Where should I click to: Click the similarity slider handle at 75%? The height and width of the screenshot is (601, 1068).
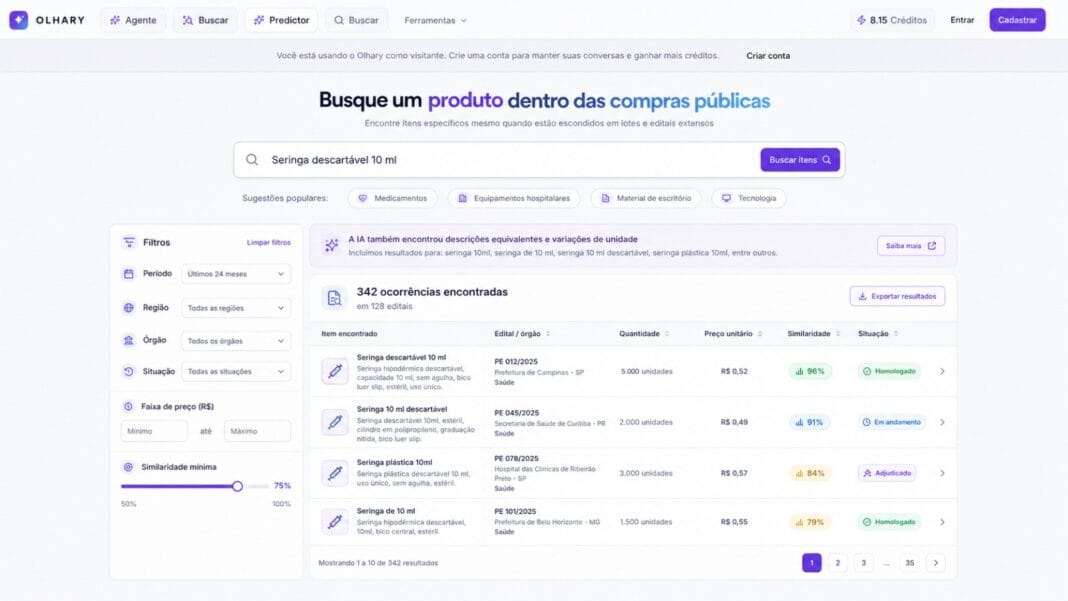point(237,486)
